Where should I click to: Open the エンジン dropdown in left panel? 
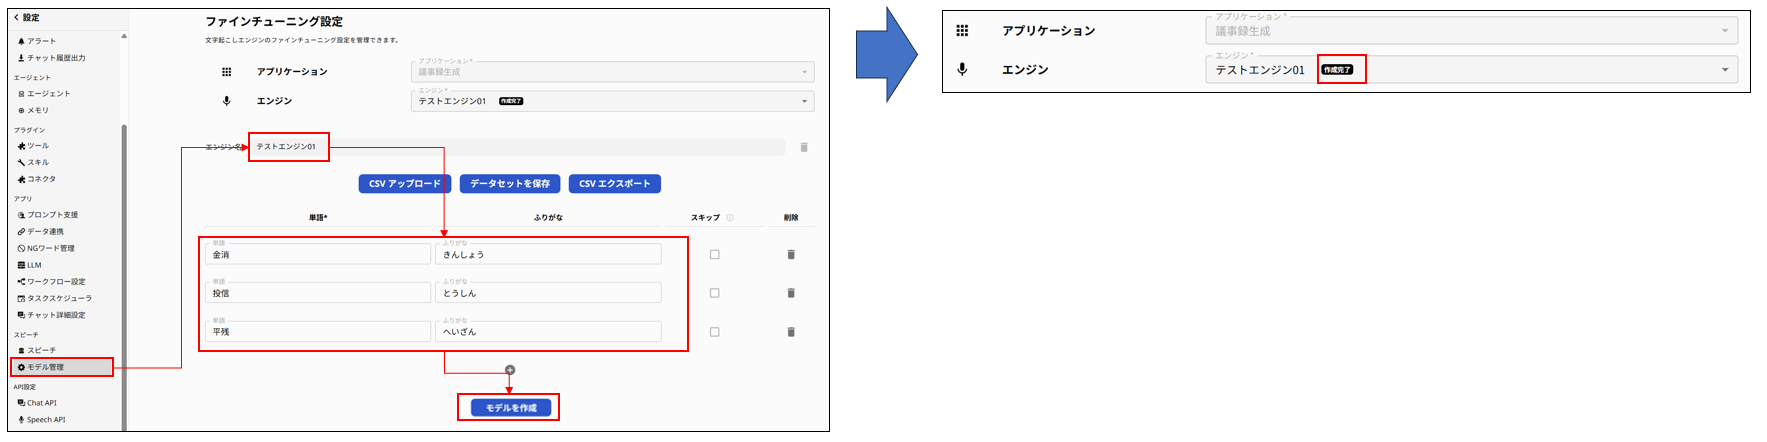pyautogui.click(x=612, y=101)
